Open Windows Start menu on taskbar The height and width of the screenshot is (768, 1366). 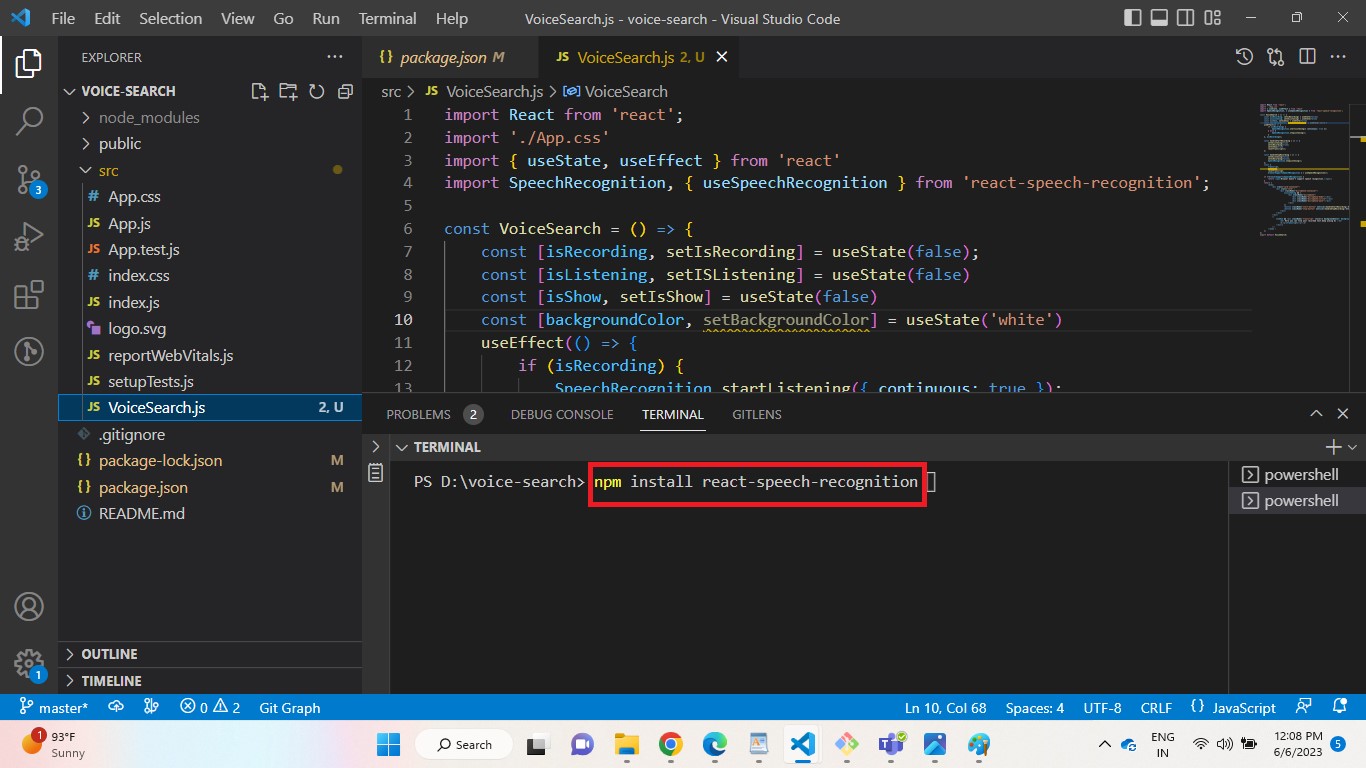click(388, 744)
